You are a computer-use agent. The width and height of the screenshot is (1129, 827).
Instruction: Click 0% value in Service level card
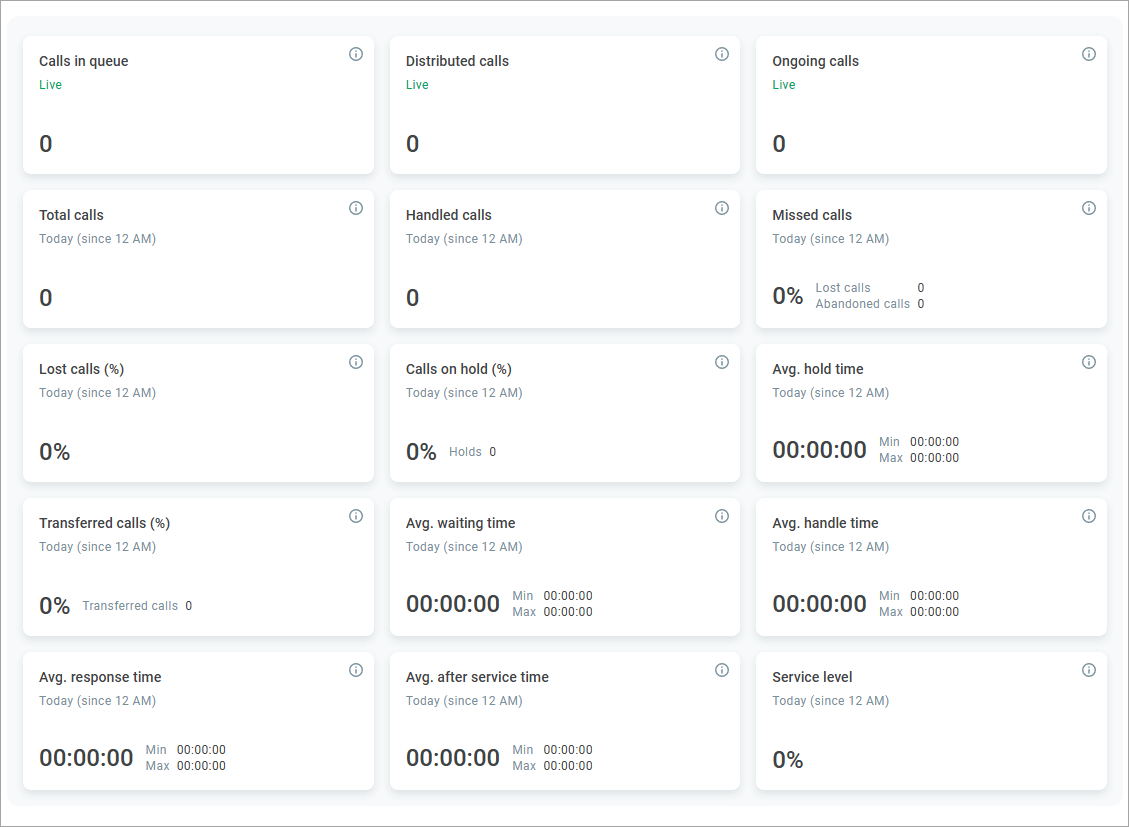coord(787,760)
